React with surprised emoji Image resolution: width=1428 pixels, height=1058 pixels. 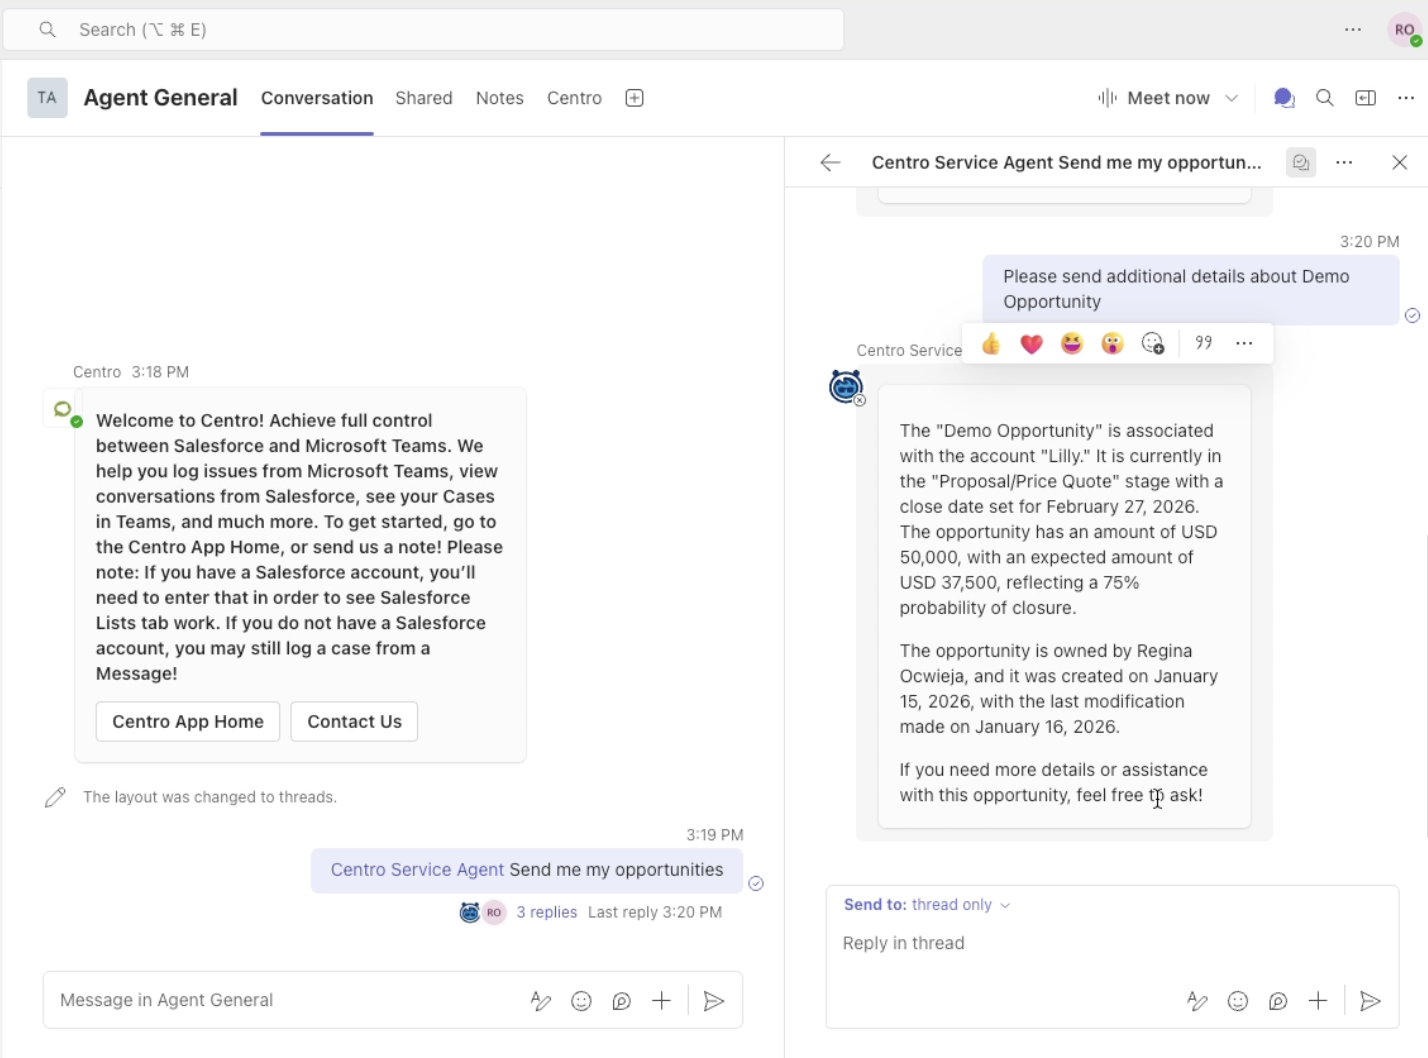1112,344
